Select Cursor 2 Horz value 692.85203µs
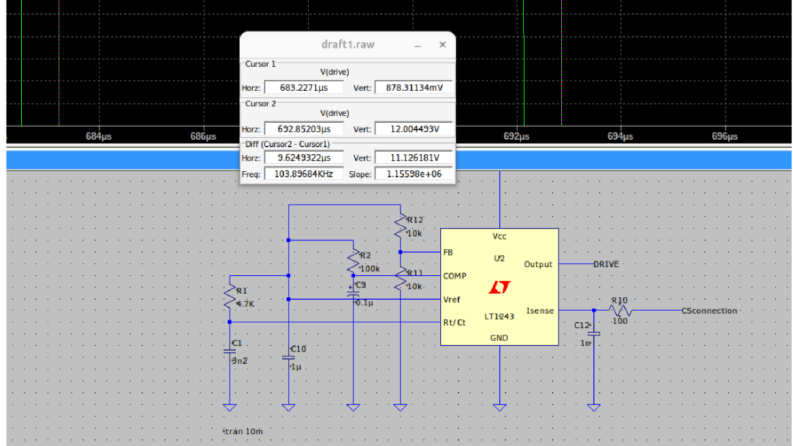 click(x=303, y=129)
